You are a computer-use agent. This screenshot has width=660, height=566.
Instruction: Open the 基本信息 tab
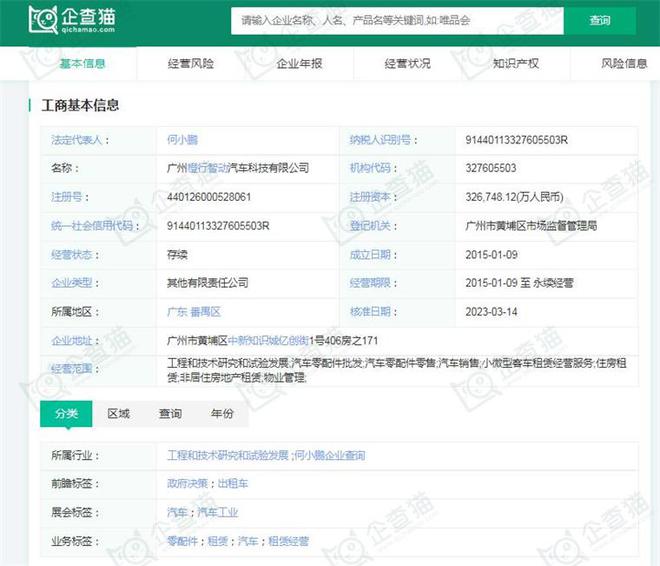pyautogui.click(x=82, y=64)
